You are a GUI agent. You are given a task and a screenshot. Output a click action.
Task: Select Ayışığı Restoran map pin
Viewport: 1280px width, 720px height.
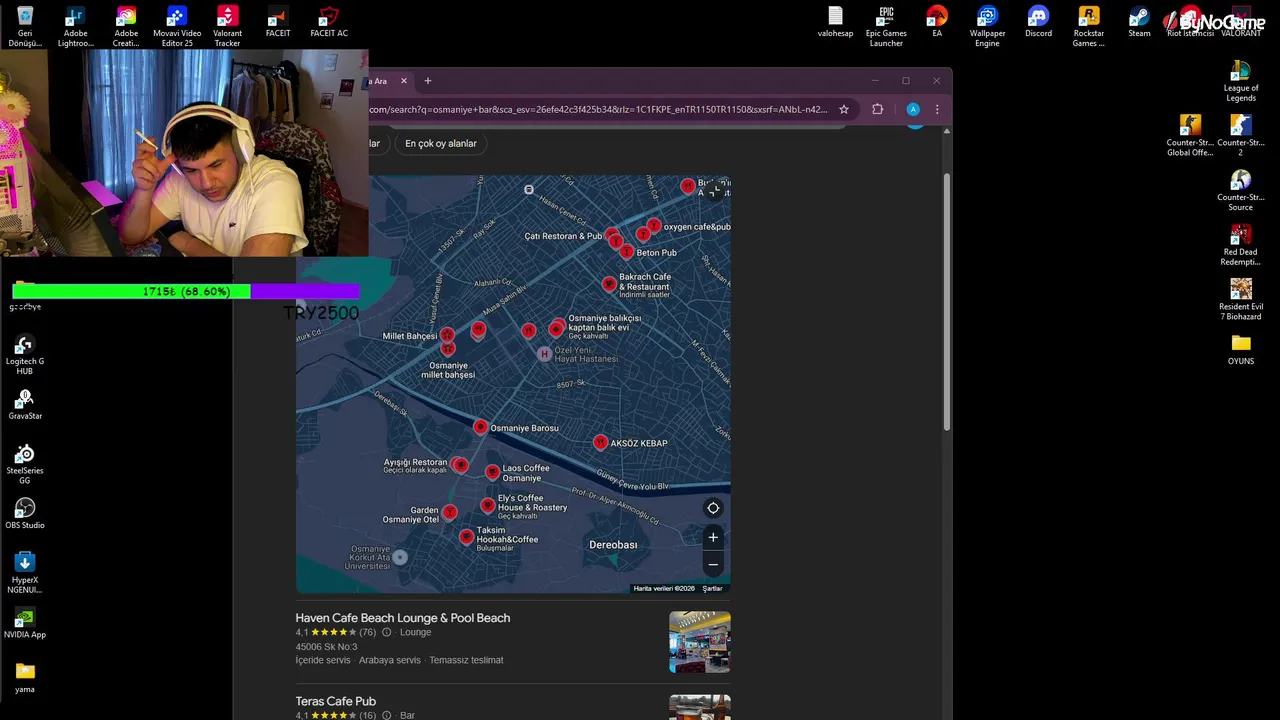coord(459,464)
